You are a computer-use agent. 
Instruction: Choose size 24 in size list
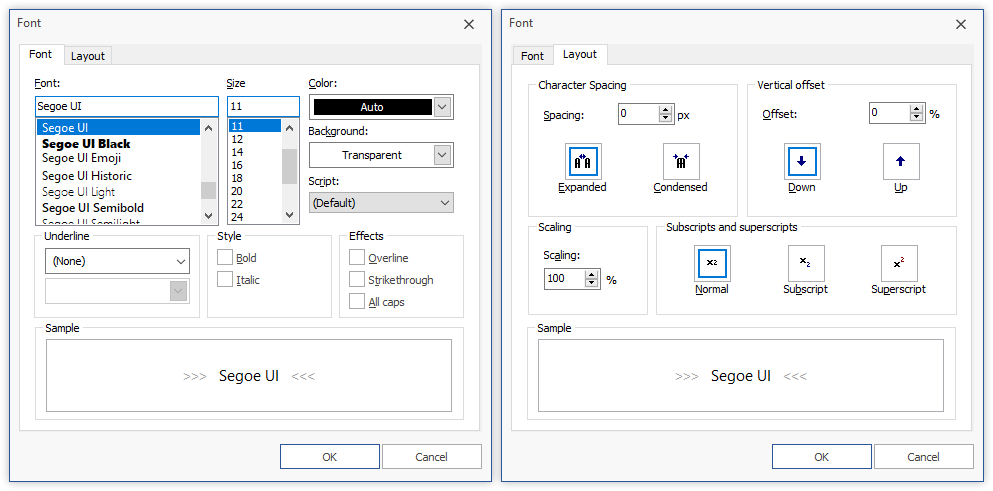coord(255,217)
